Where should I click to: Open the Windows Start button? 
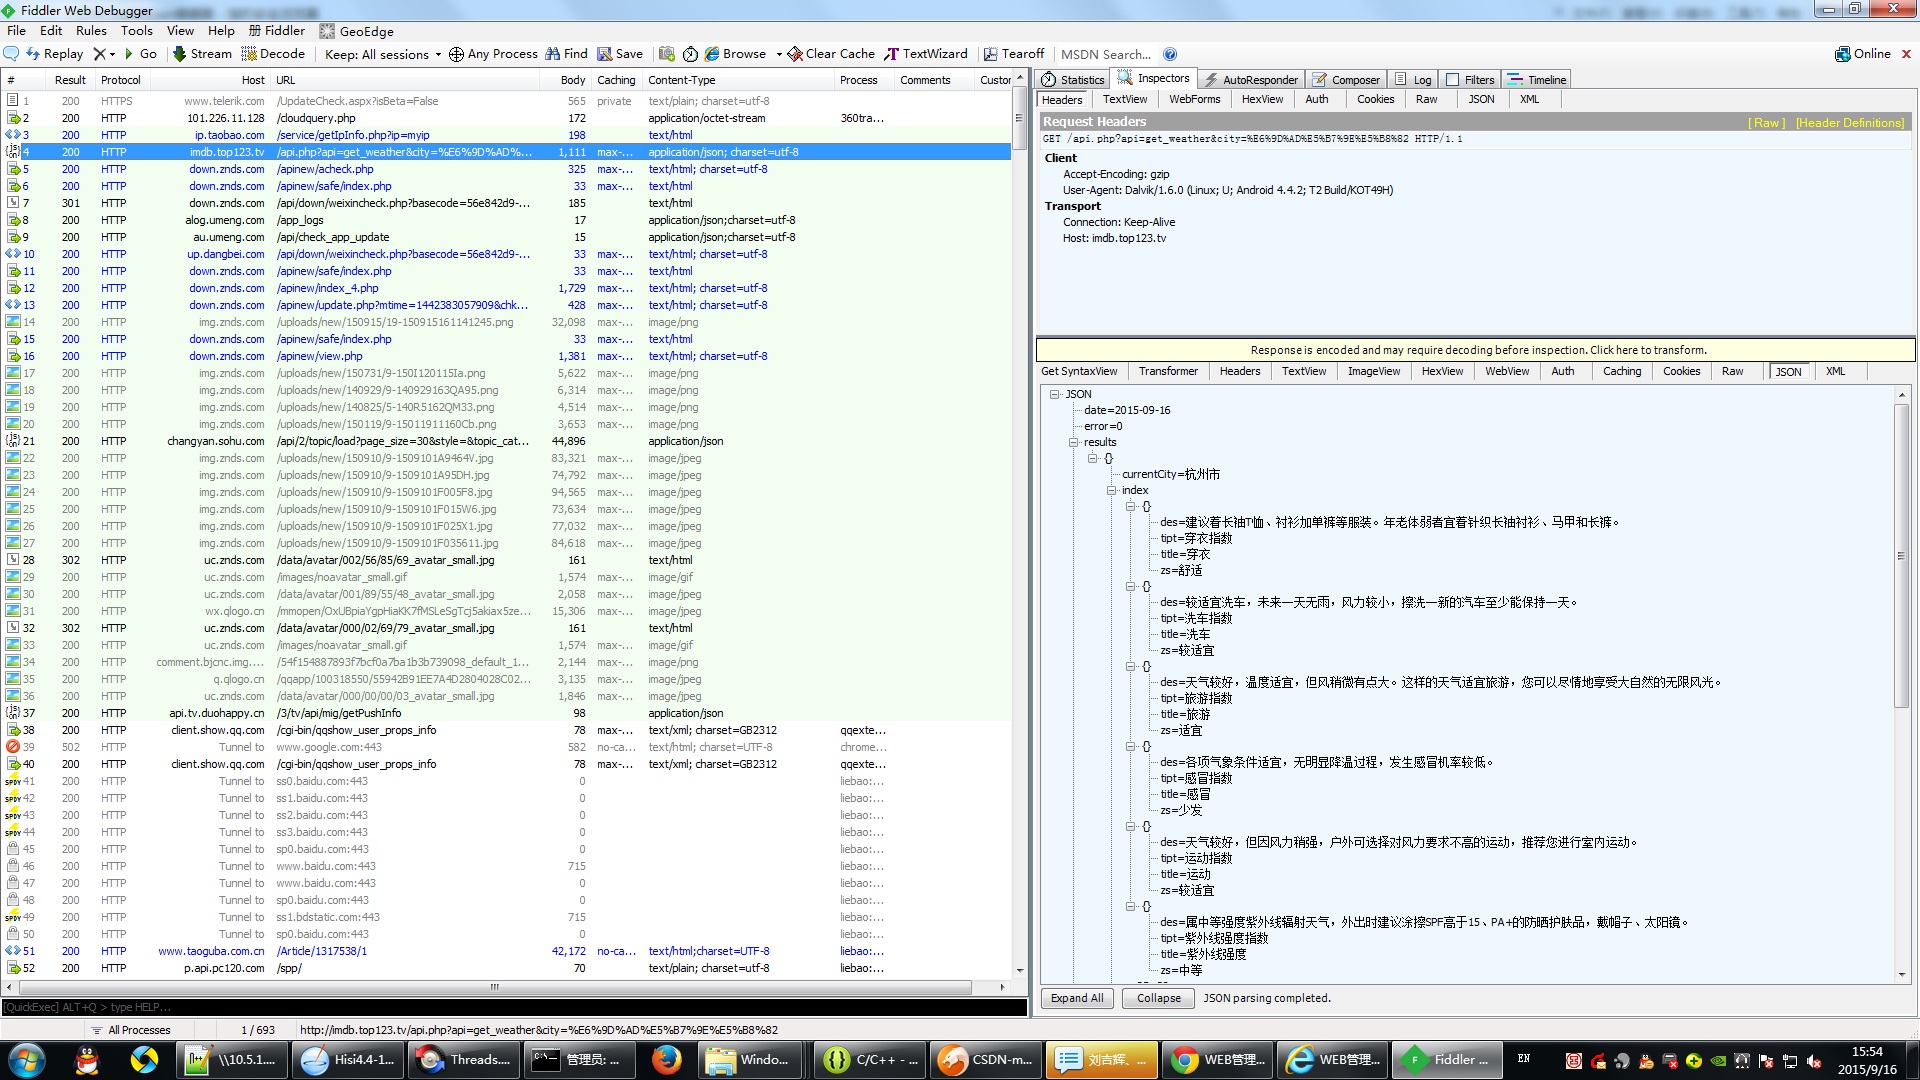(x=27, y=1060)
